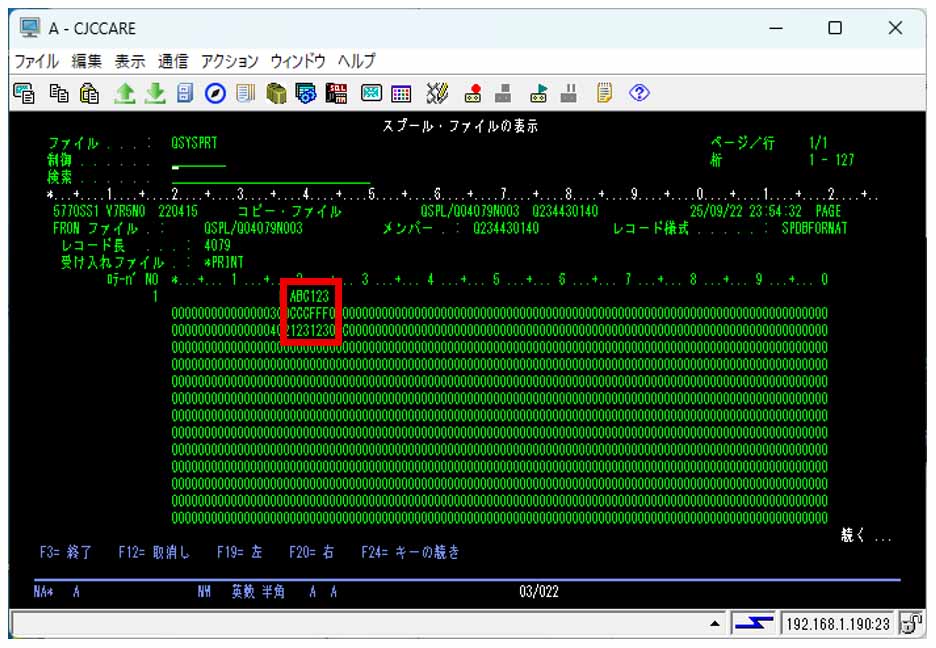
Task: Click the Copy icon in the toolbar
Action: (x=59, y=93)
